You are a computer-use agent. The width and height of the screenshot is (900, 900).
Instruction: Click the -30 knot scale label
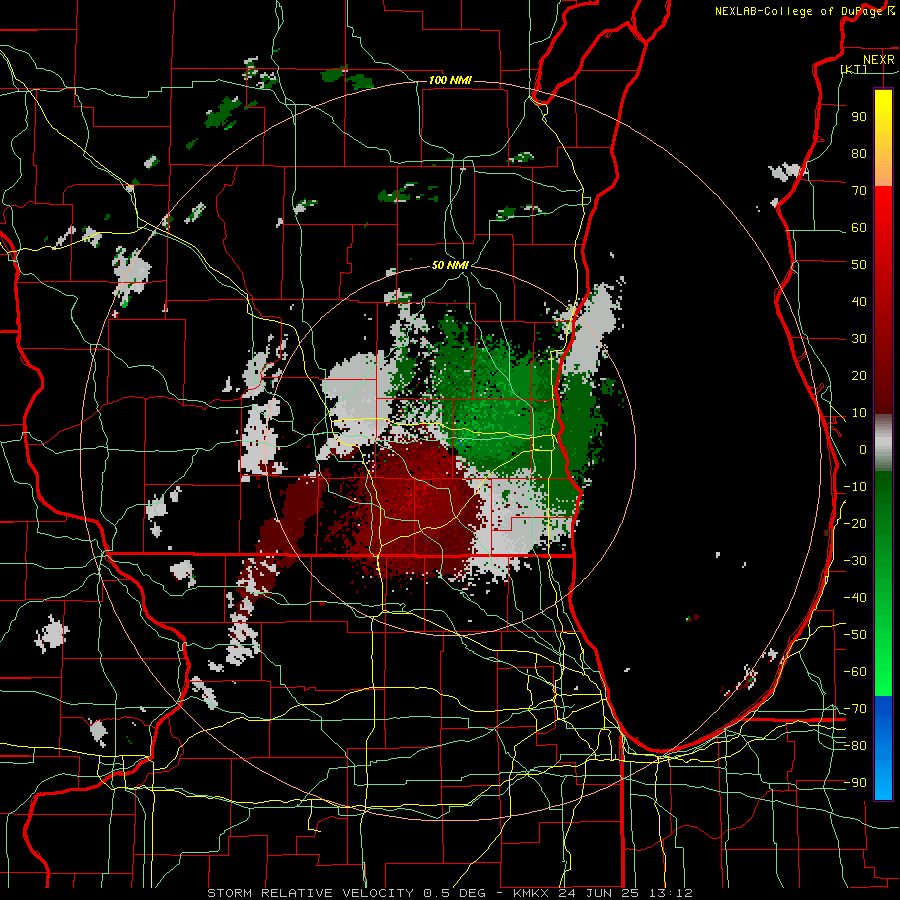pos(855,560)
